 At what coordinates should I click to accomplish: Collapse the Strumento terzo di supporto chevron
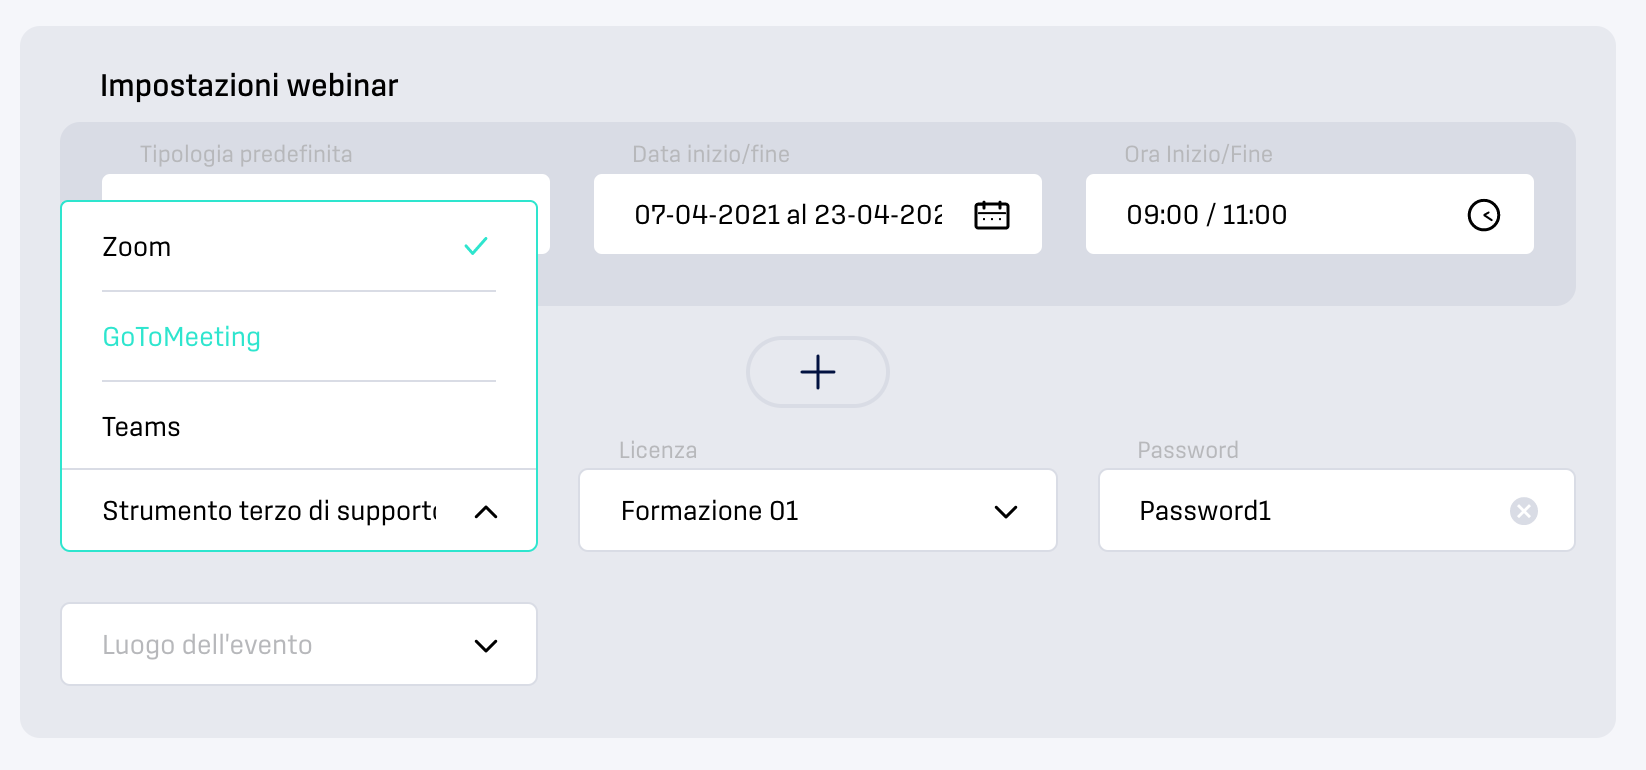tap(486, 512)
